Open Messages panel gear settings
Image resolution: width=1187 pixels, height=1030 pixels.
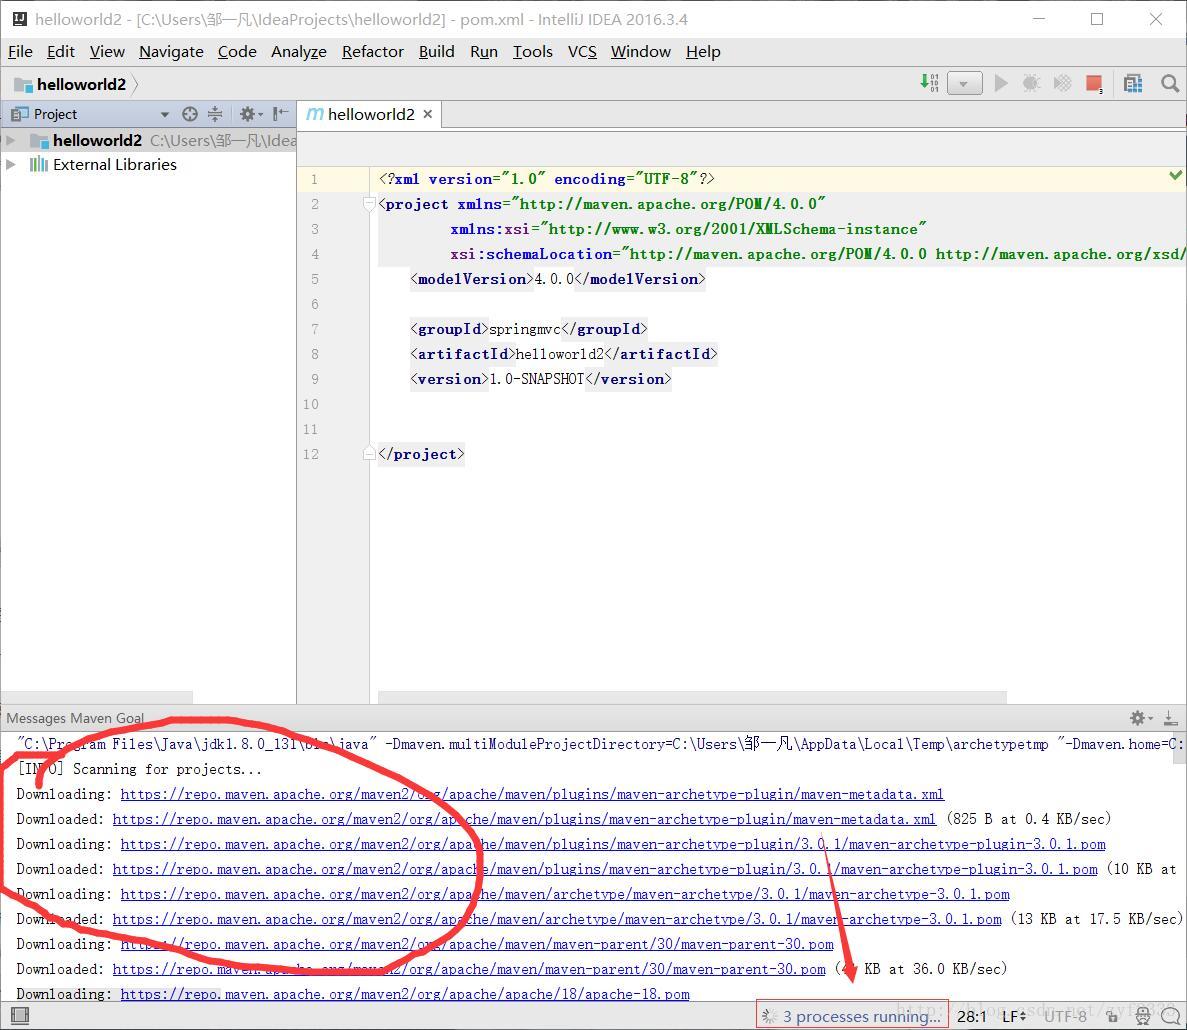pos(1141,717)
